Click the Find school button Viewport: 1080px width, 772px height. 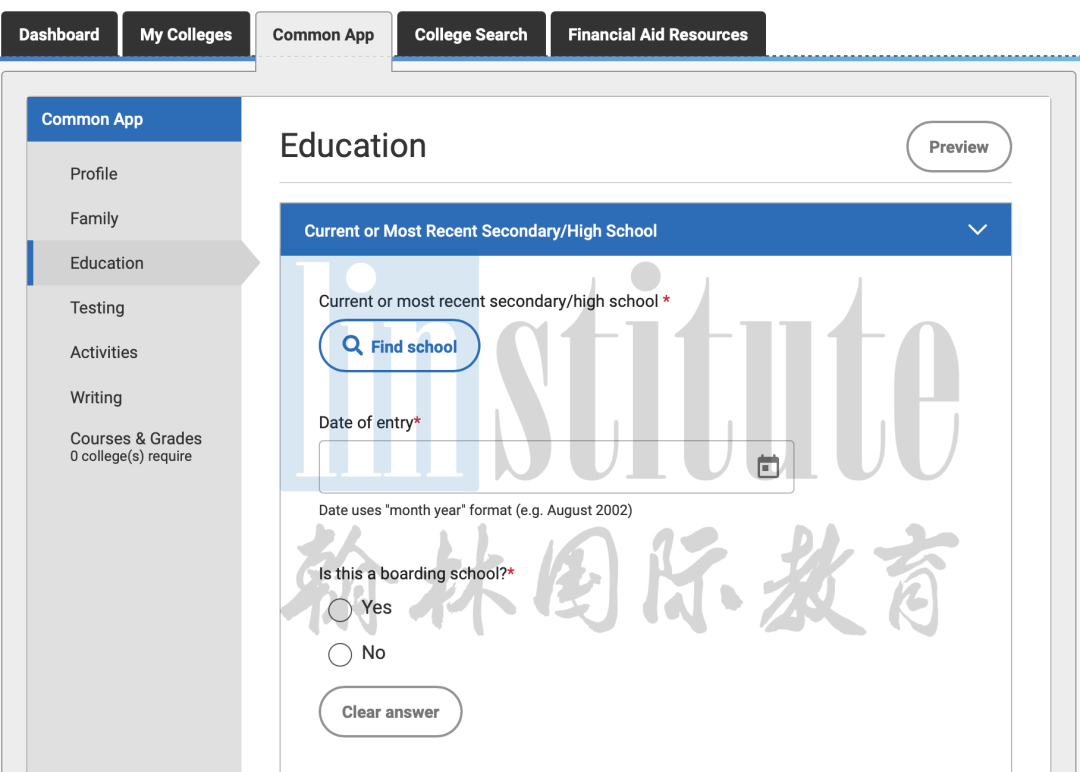[x=399, y=346]
